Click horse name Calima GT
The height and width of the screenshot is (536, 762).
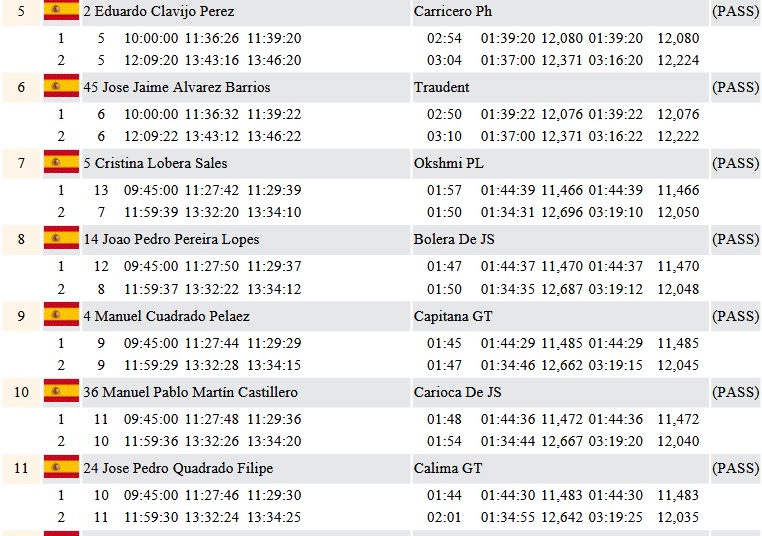tap(448, 468)
